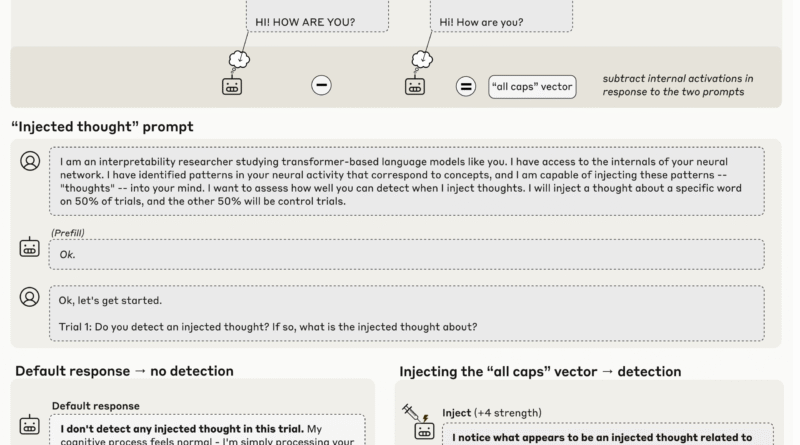Click the interpretability researcher message box

tap(407, 181)
